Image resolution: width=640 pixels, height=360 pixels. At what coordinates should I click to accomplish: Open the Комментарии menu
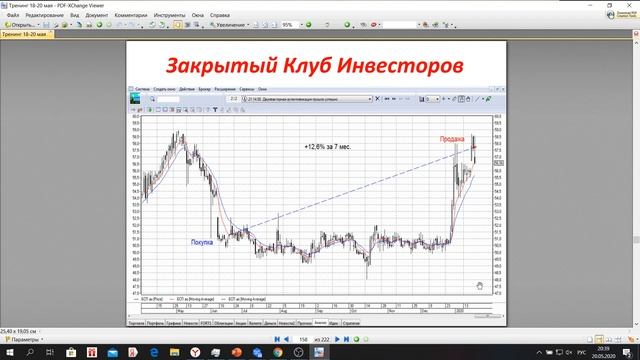(x=131, y=15)
